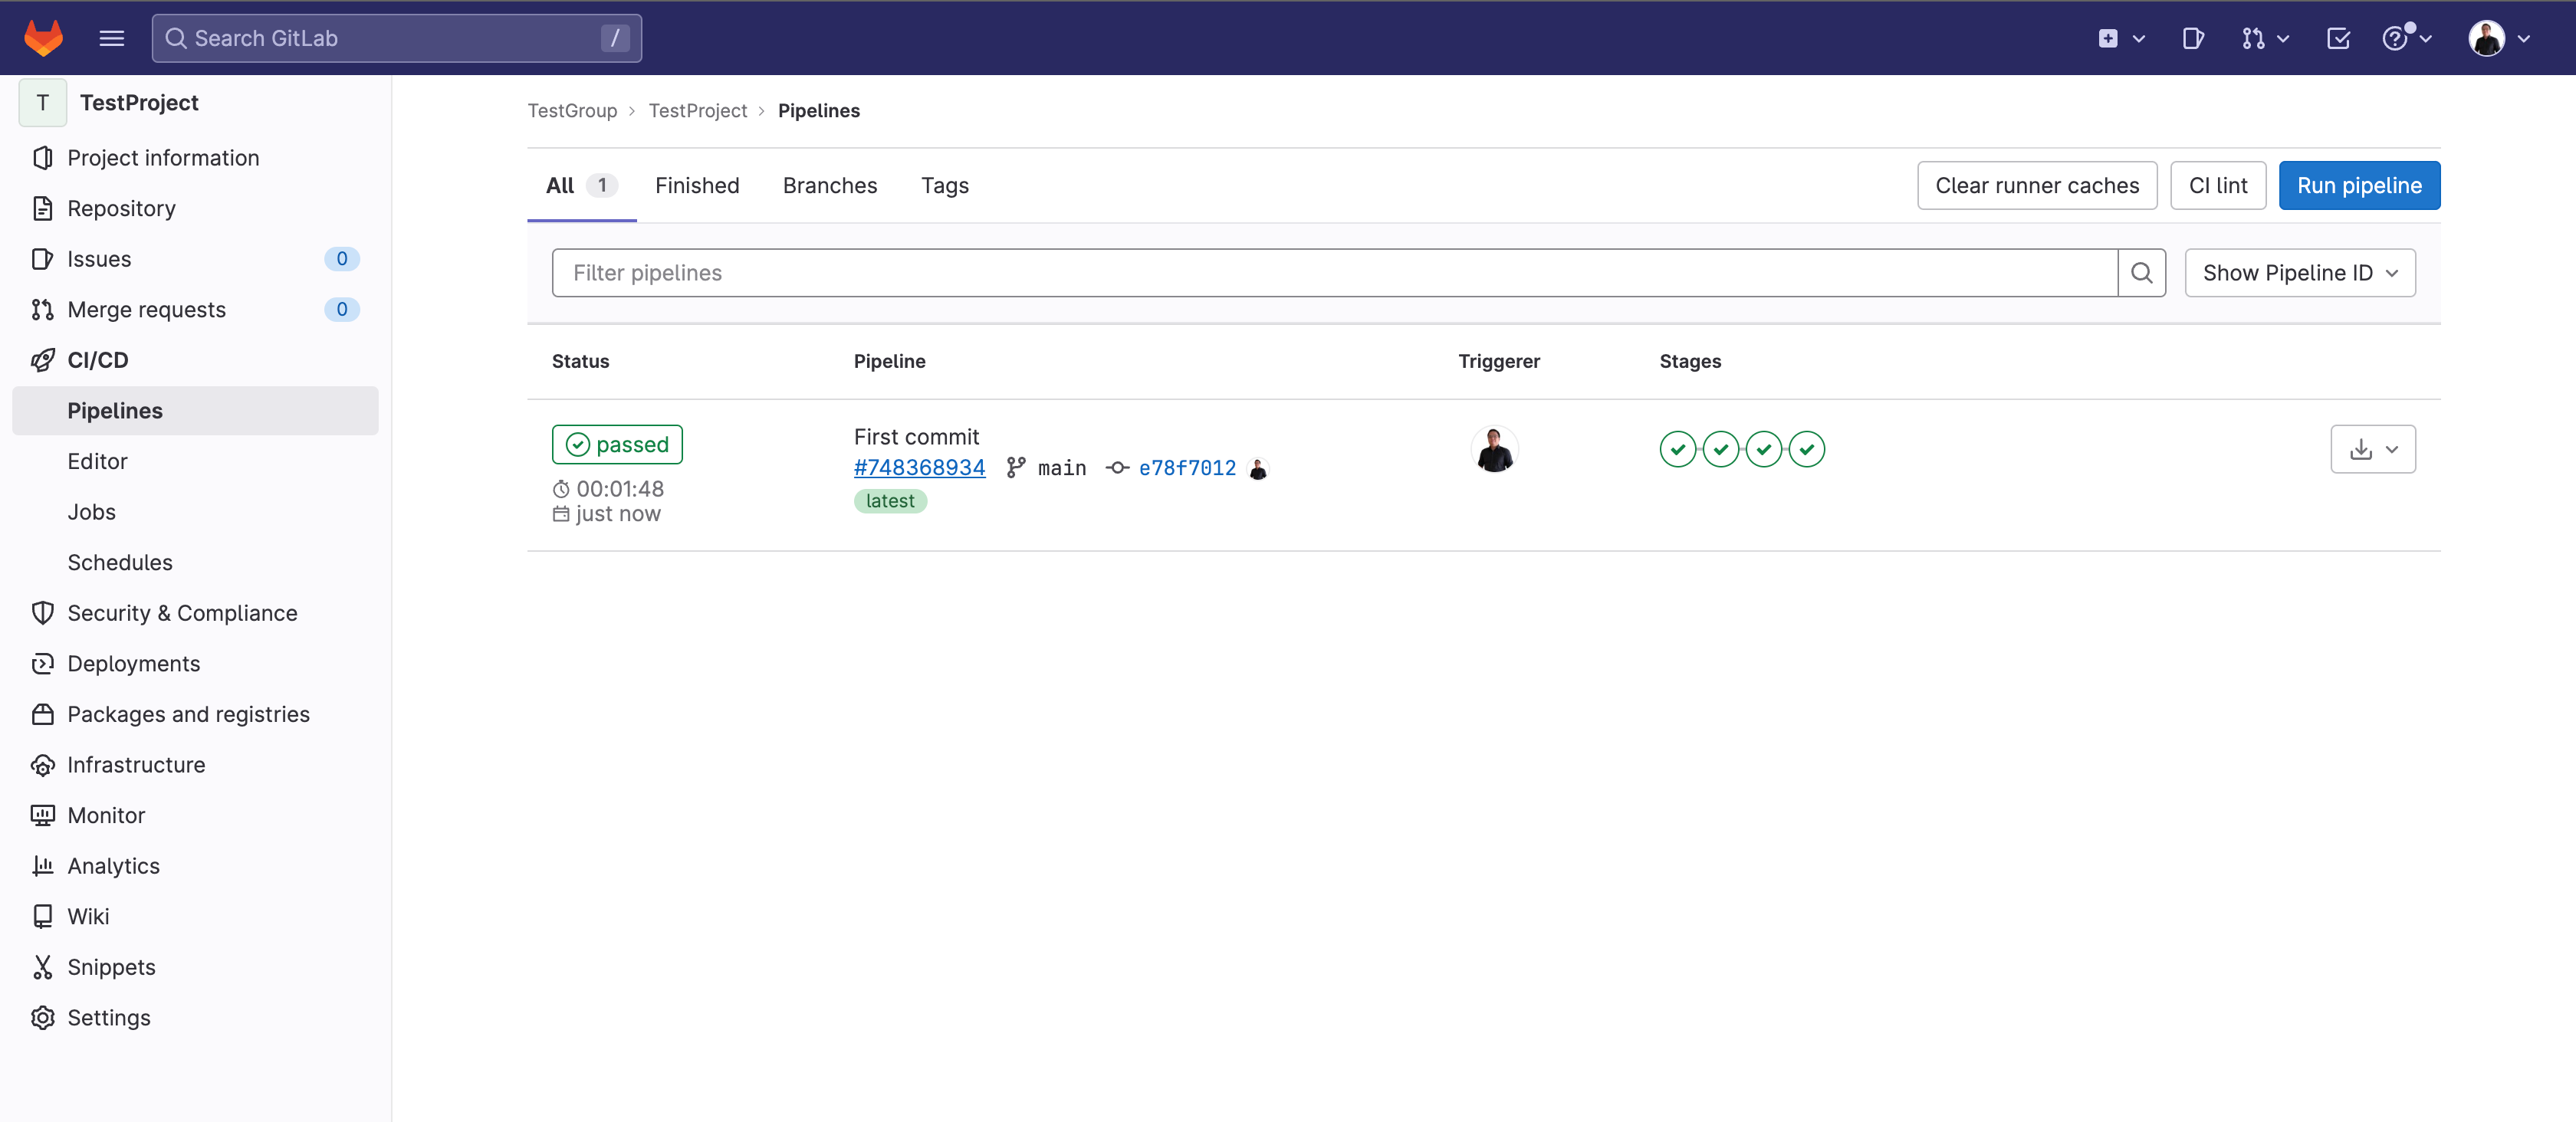The image size is (2576, 1122).
Task: Click the passed status badge
Action: (617, 444)
